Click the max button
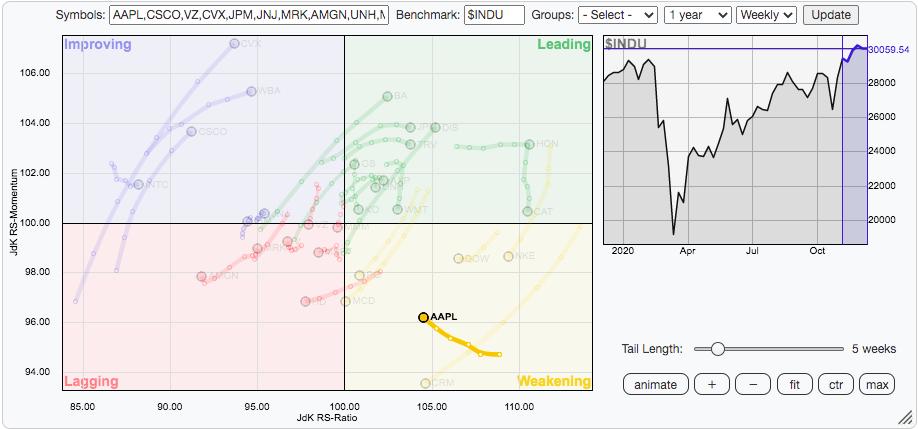This screenshot has width=918, height=429. 877,385
